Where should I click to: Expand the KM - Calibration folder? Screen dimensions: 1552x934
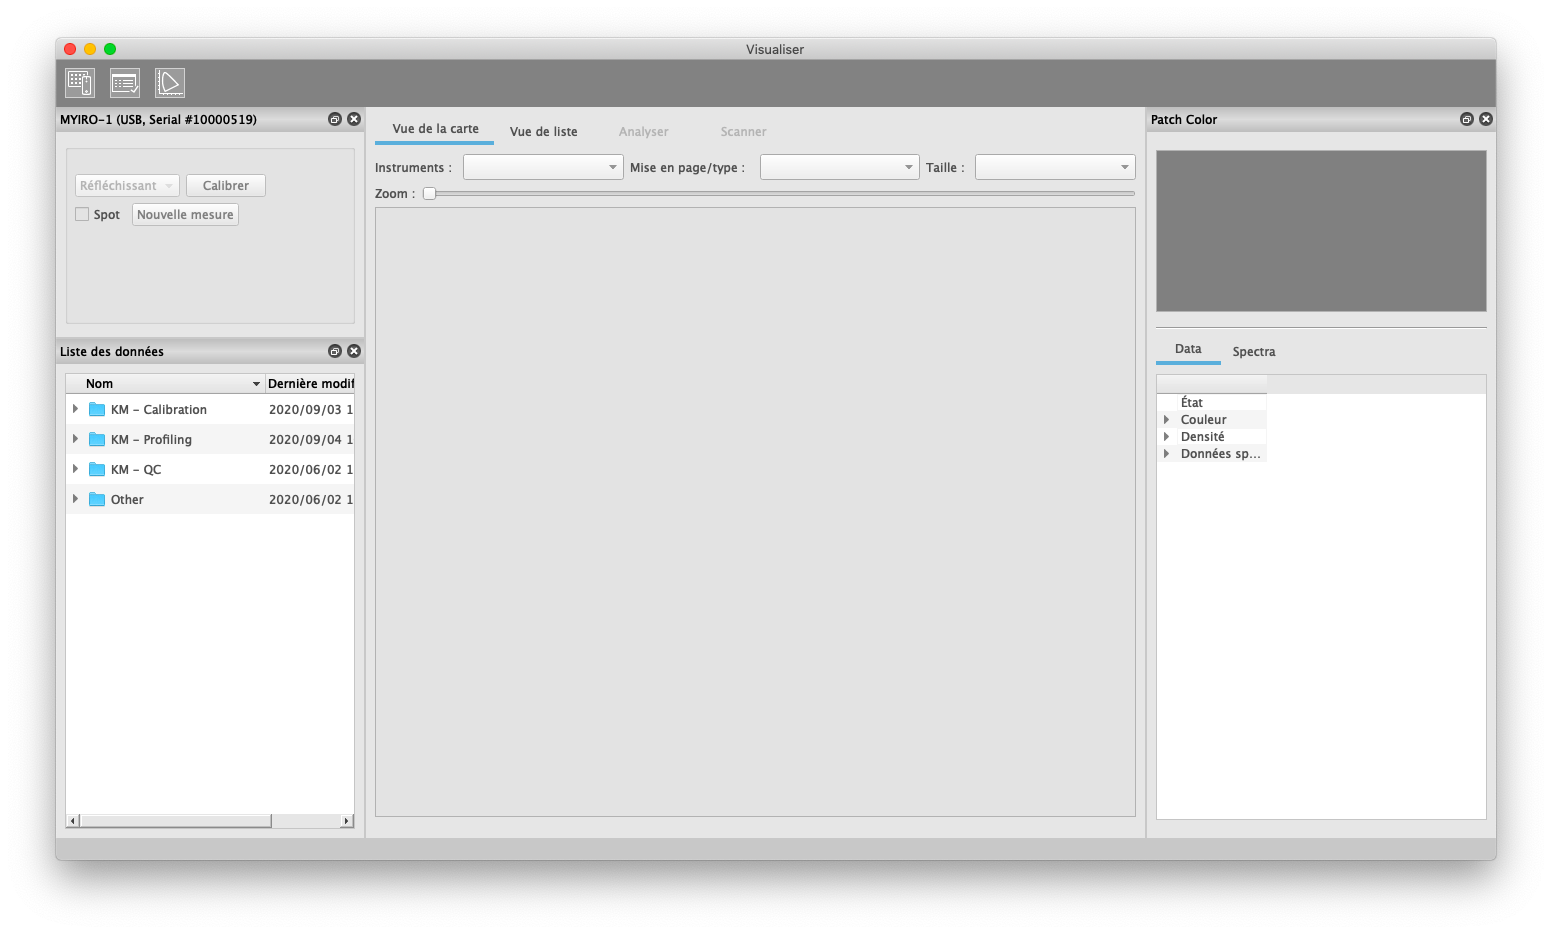[75, 409]
